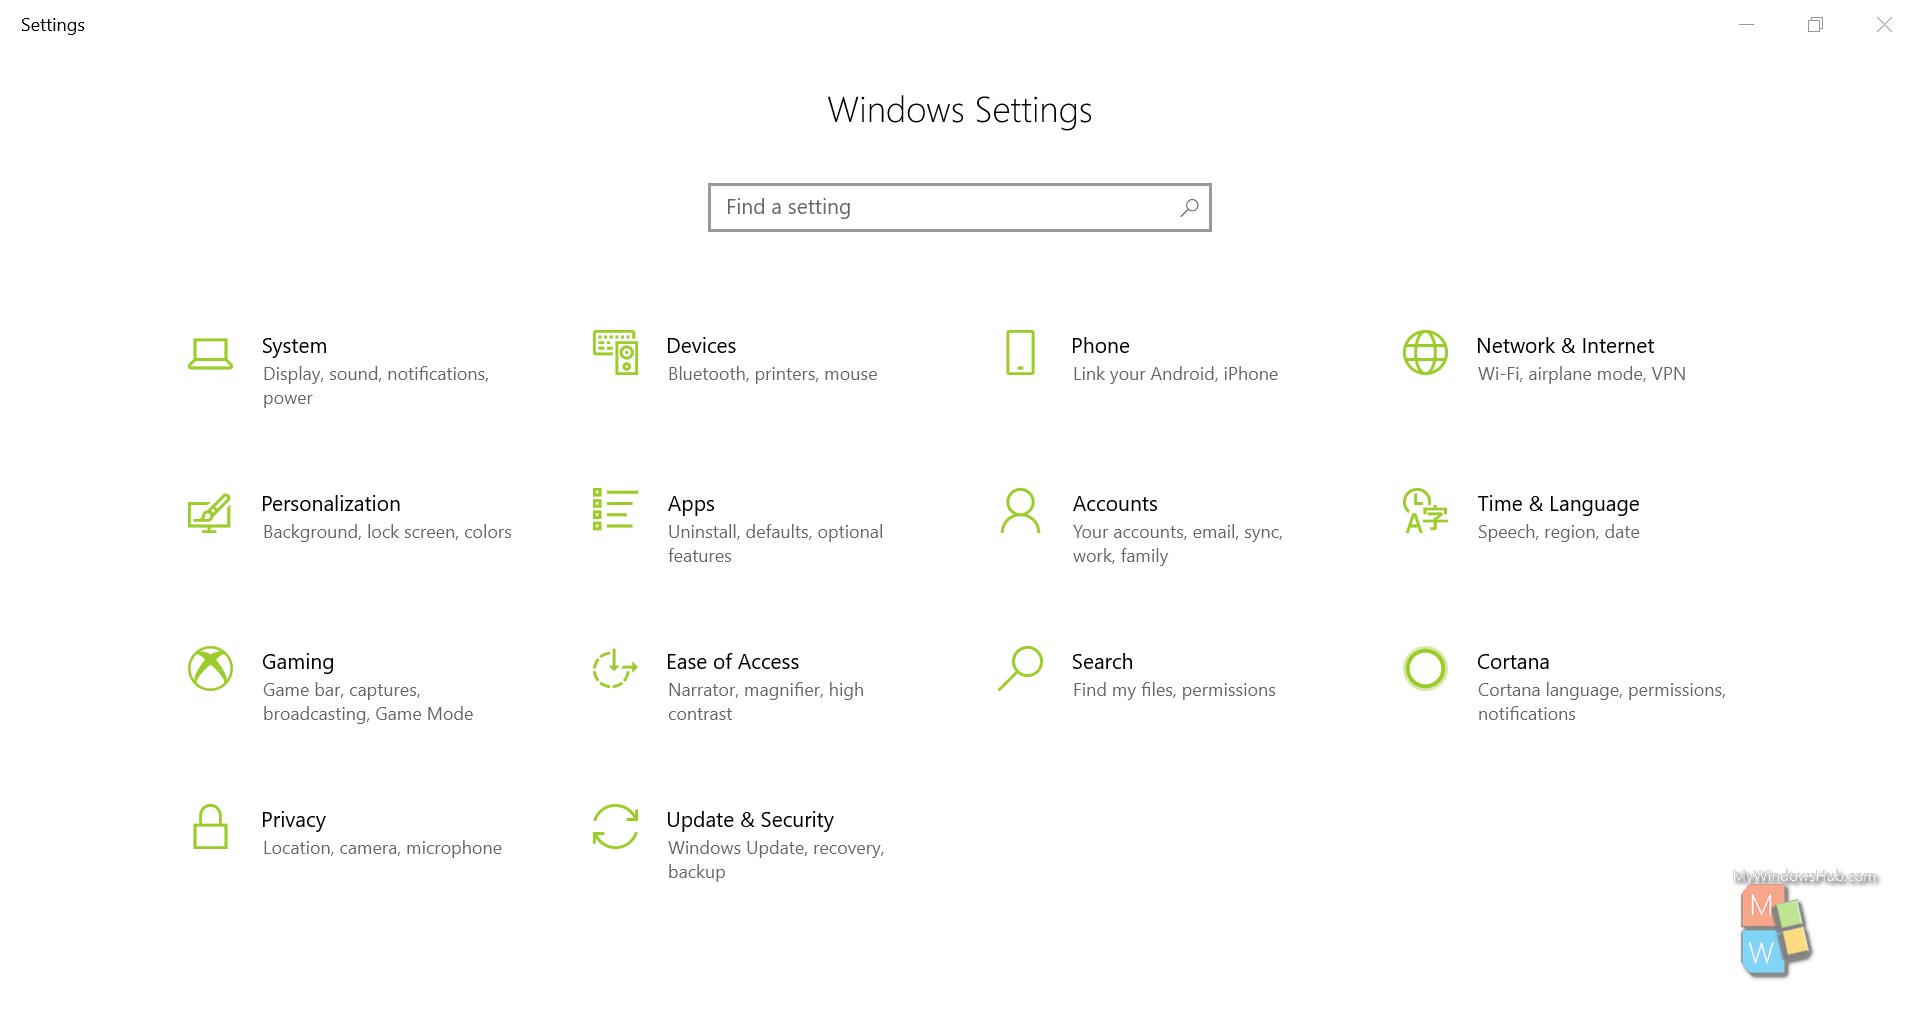
Task: Click the Privacy padlock icon
Action: point(210,826)
